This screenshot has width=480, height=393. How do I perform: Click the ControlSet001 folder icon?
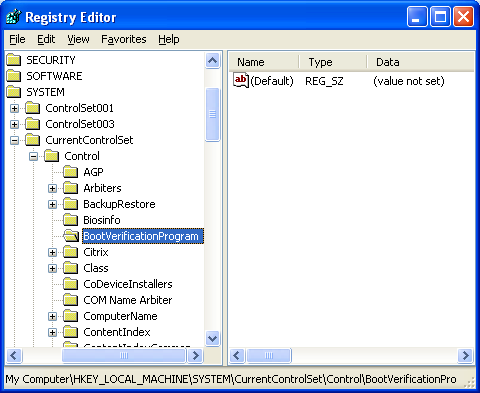point(33,108)
